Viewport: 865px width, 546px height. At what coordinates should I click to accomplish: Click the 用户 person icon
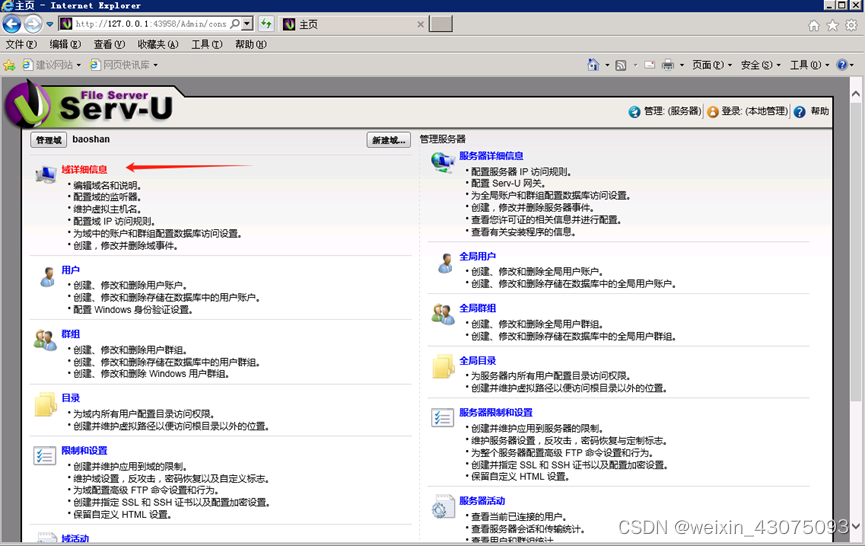tap(47, 277)
